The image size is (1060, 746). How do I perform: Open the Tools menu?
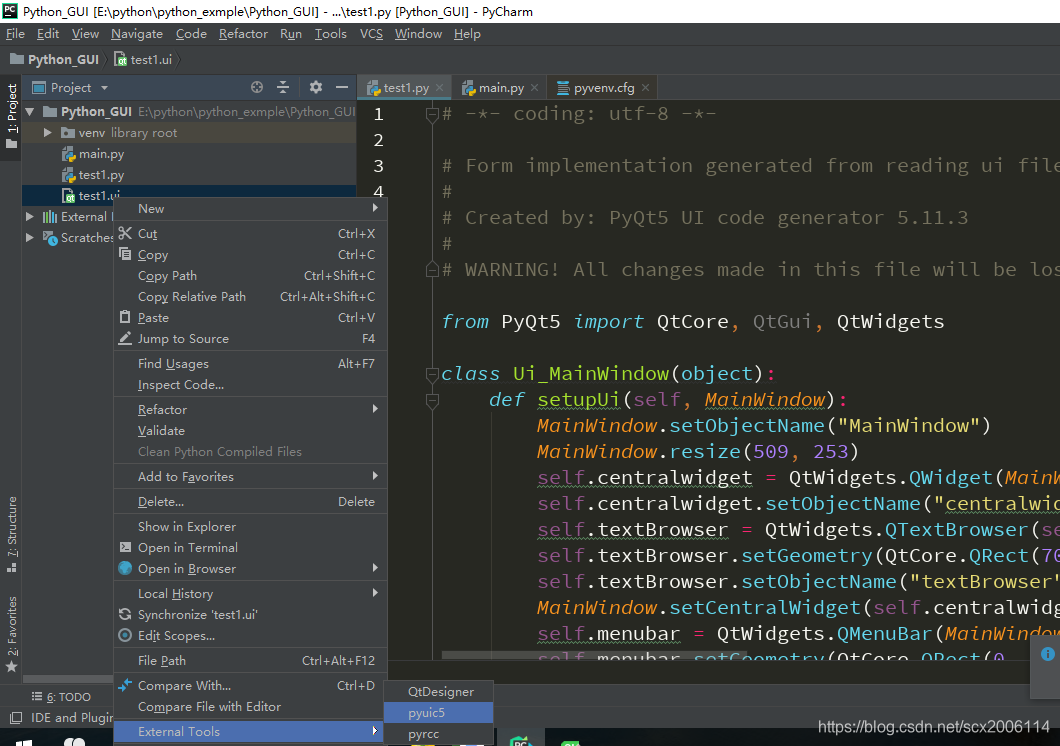pos(330,34)
